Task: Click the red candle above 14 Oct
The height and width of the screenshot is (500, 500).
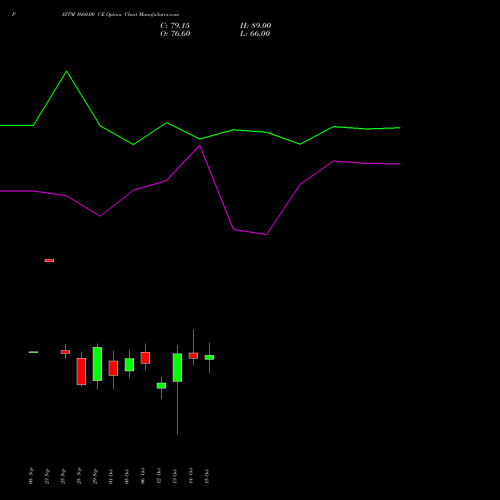Action: point(193,356)
